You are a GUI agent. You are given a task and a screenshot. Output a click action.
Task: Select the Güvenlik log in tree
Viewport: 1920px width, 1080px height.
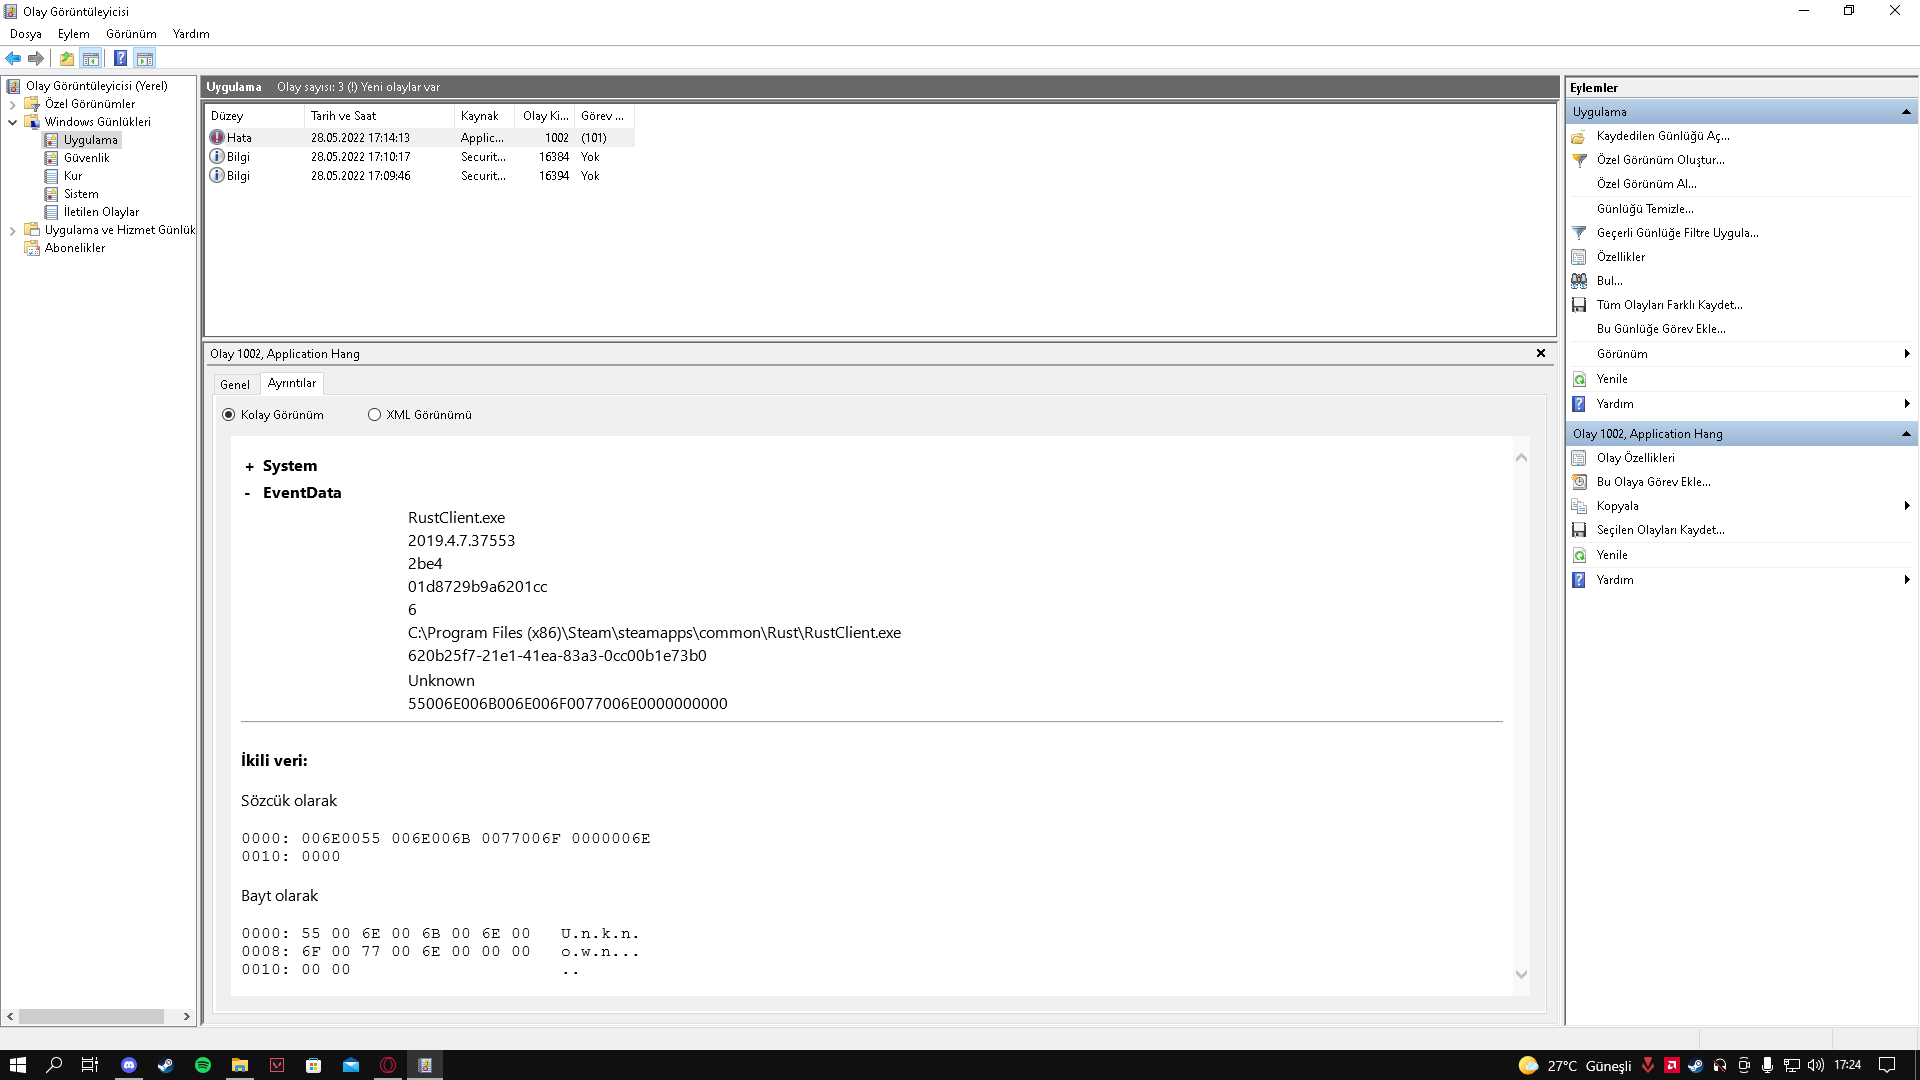(x=86, y=158)
